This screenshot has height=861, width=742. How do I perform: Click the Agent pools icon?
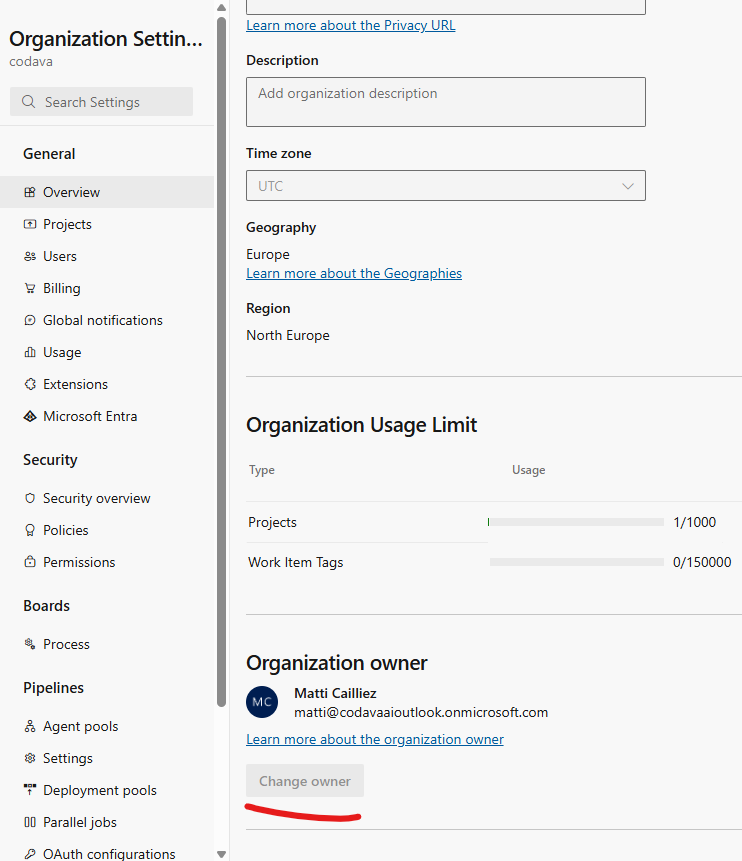tap(30, 726)
